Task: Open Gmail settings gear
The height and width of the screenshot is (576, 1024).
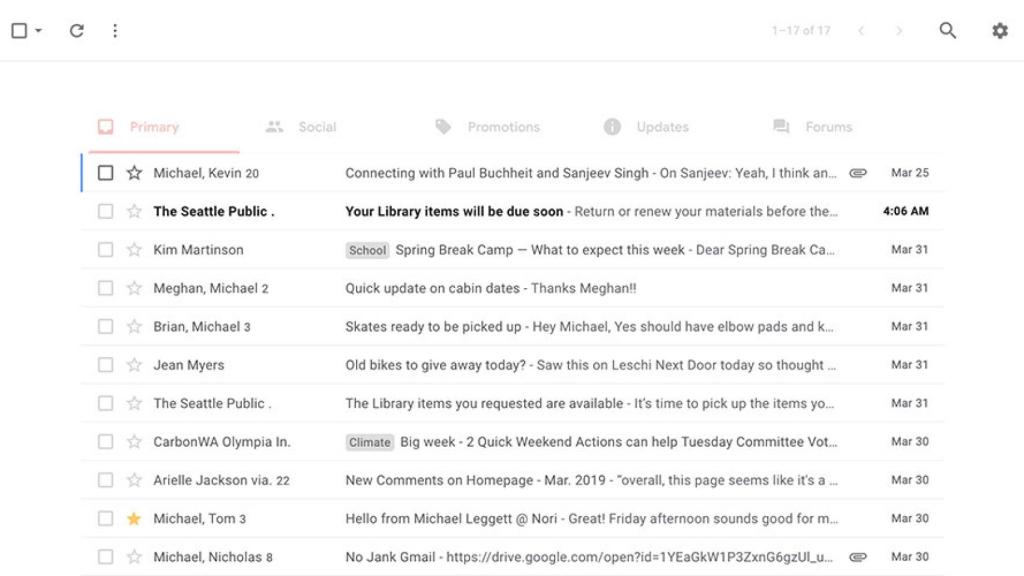Action: pos(999,31)
